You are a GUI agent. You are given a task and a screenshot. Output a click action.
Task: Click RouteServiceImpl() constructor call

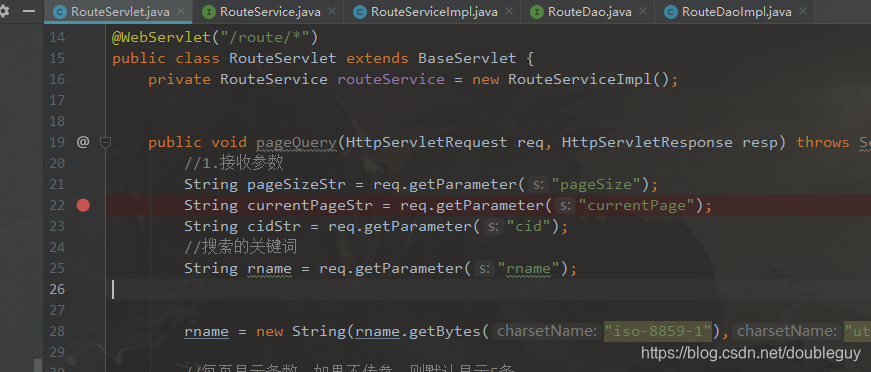(588, 79)
